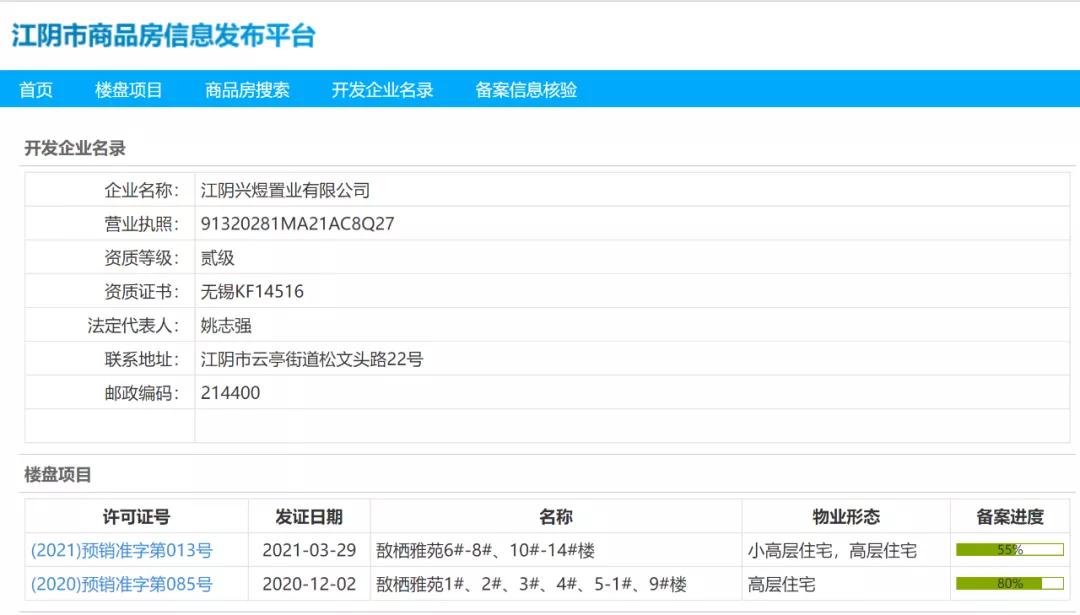The width and height of the screenshot is (1080, 615).
Task: Click the 80% backing progress bar
Action: (1008, 583)
